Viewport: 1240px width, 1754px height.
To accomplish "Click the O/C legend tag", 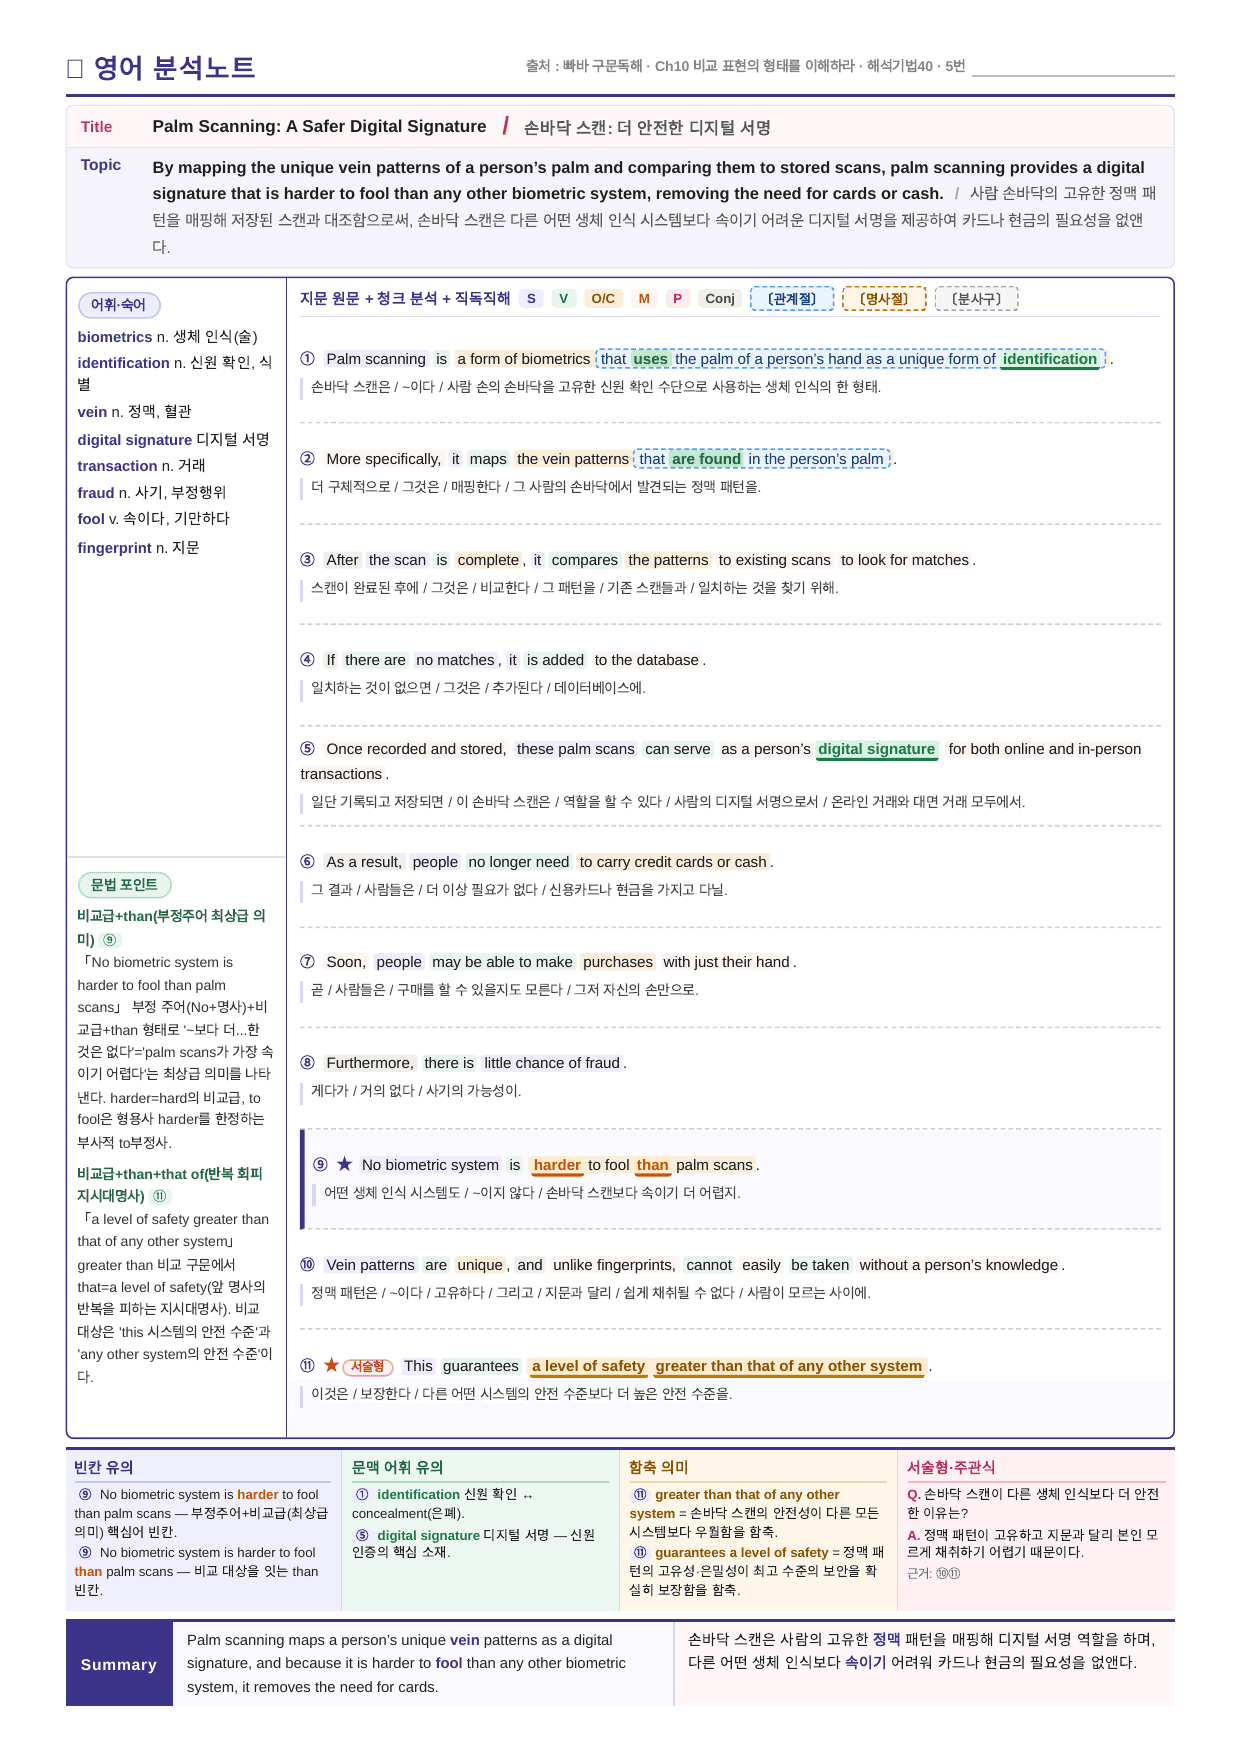I will [603, 298].
